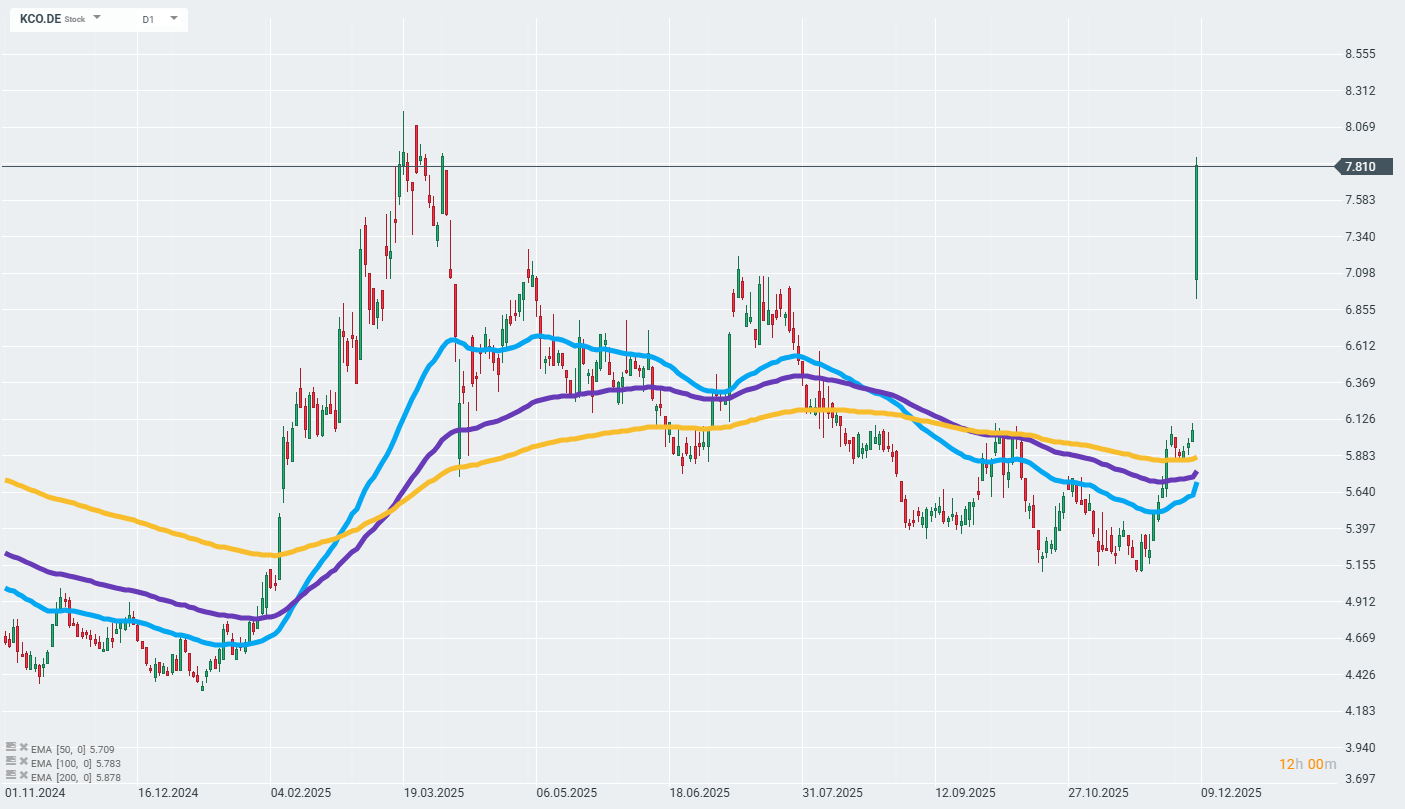Screen dimensions: 1405x809
Task: Click the 6.612 price axis label
Action: [1361, 346]
